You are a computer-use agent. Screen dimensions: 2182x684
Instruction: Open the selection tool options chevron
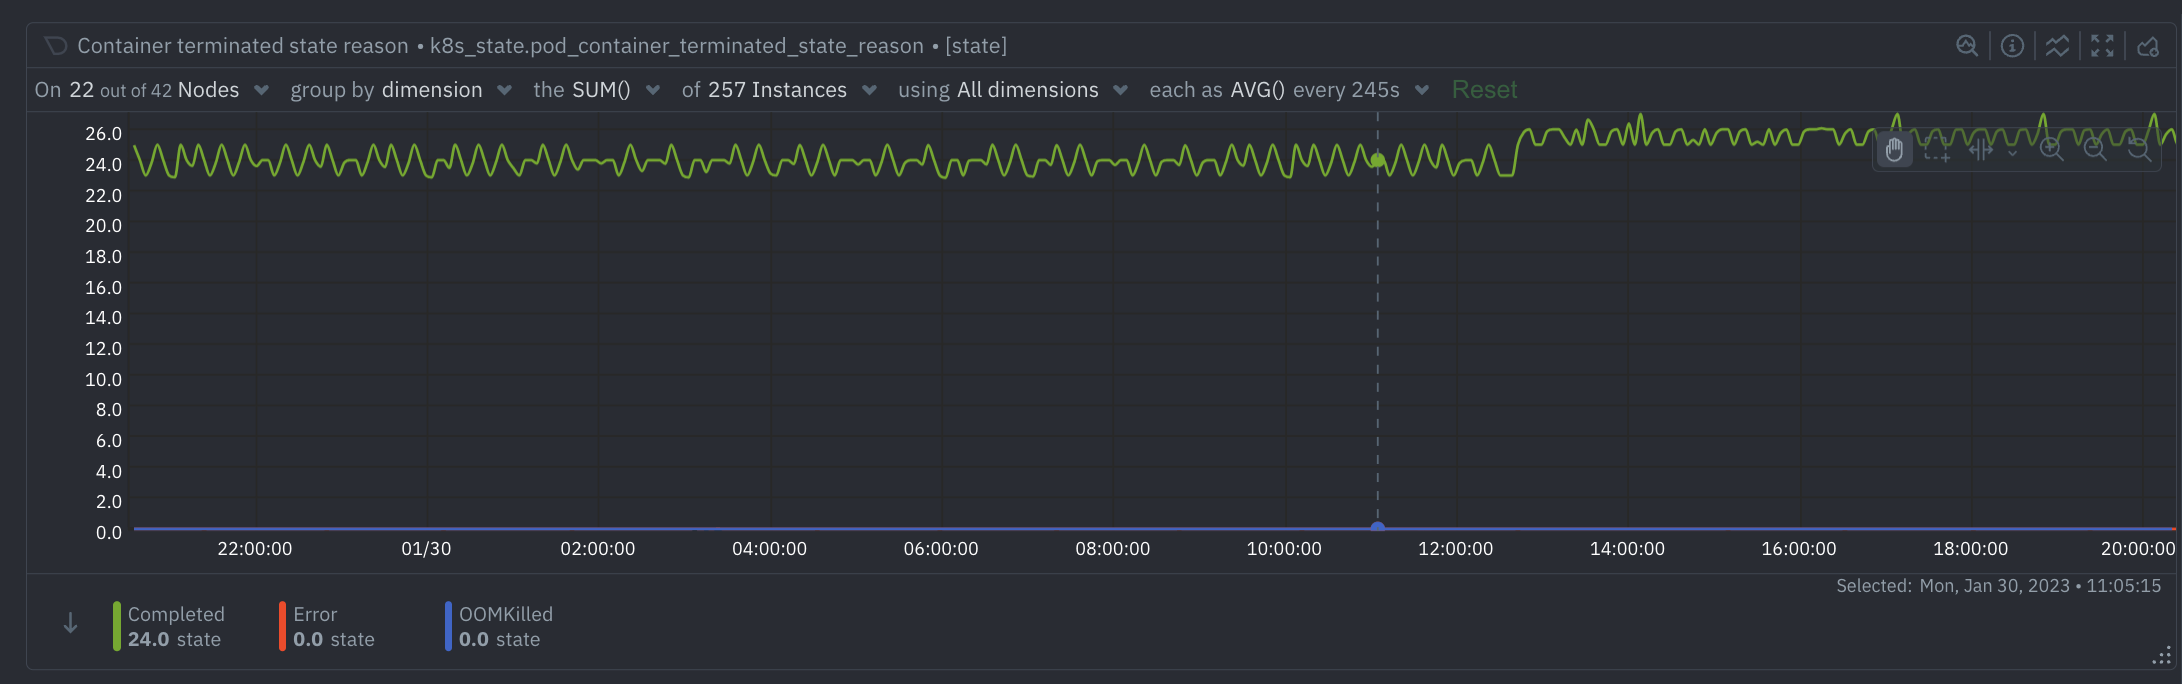pyautogui.click(x=2012, y=153)
